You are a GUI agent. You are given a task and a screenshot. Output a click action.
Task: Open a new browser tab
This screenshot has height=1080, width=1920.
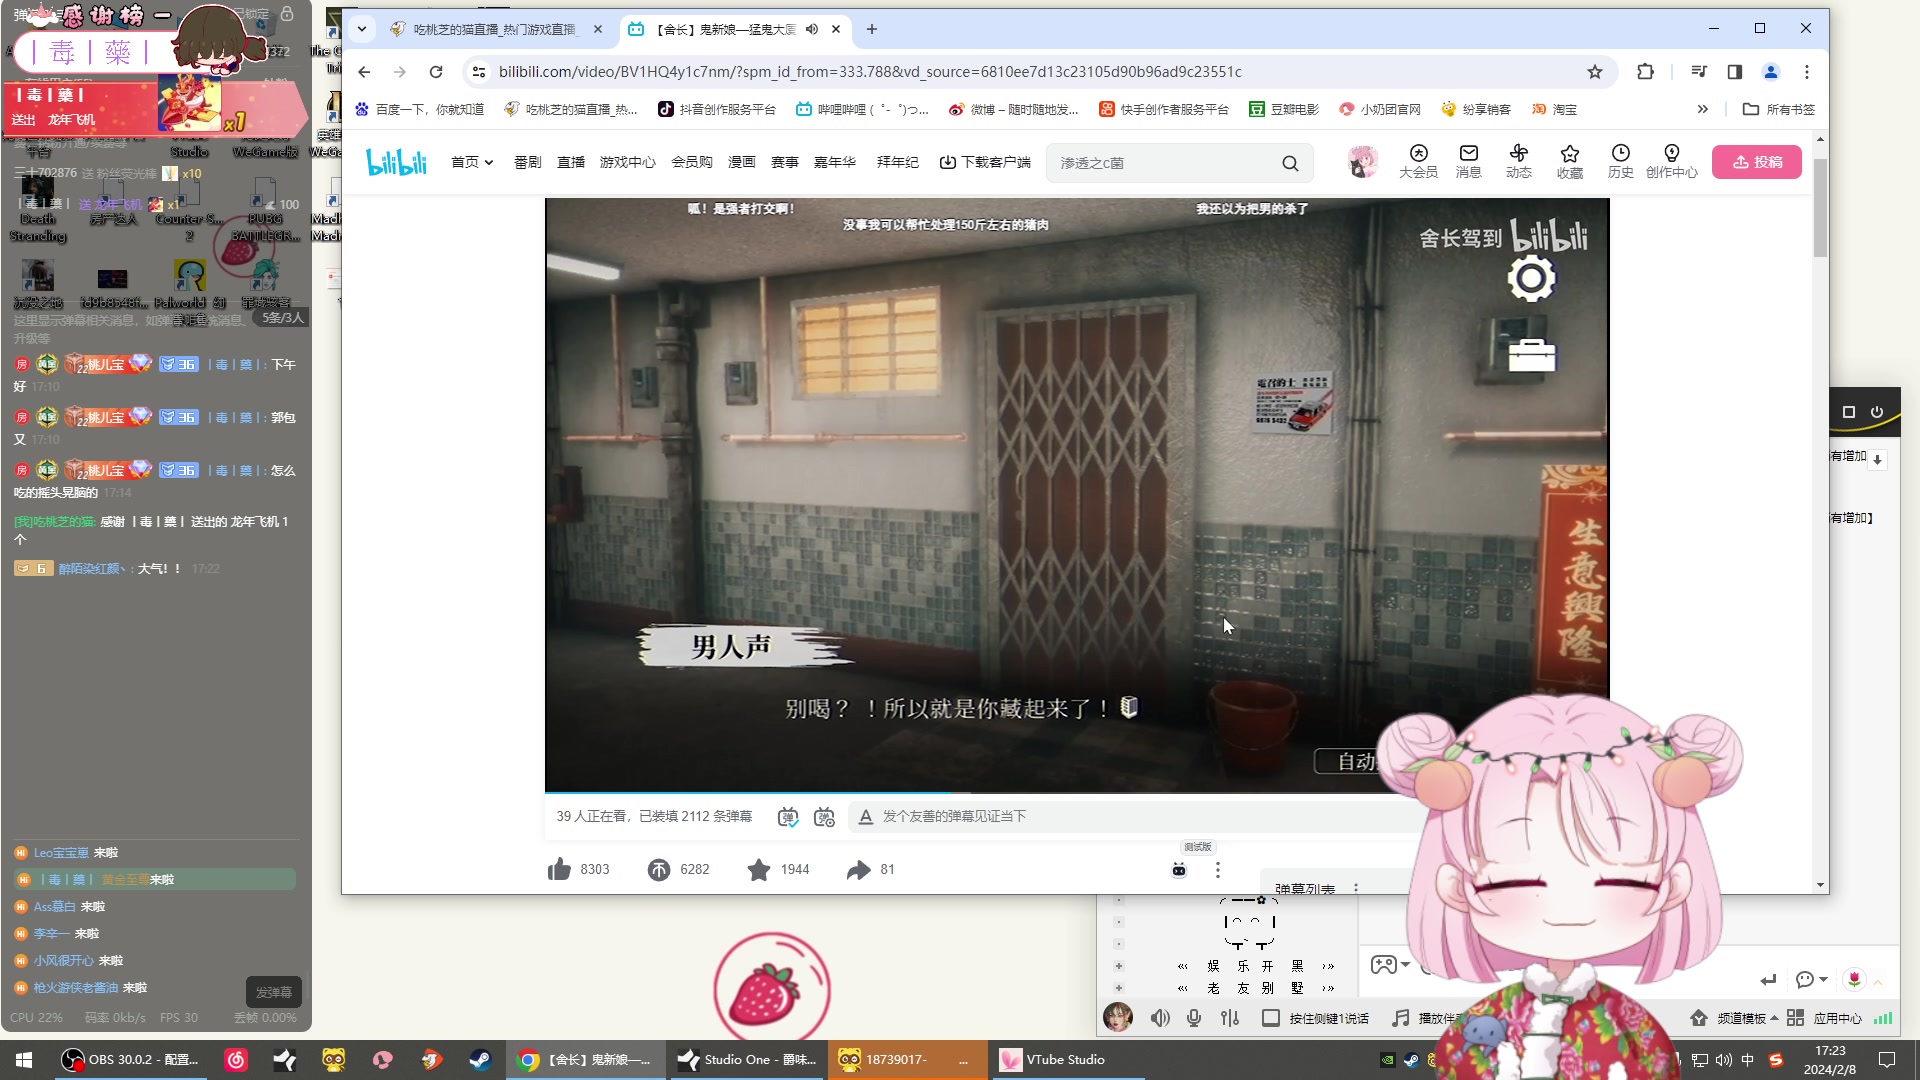[872, 29]
